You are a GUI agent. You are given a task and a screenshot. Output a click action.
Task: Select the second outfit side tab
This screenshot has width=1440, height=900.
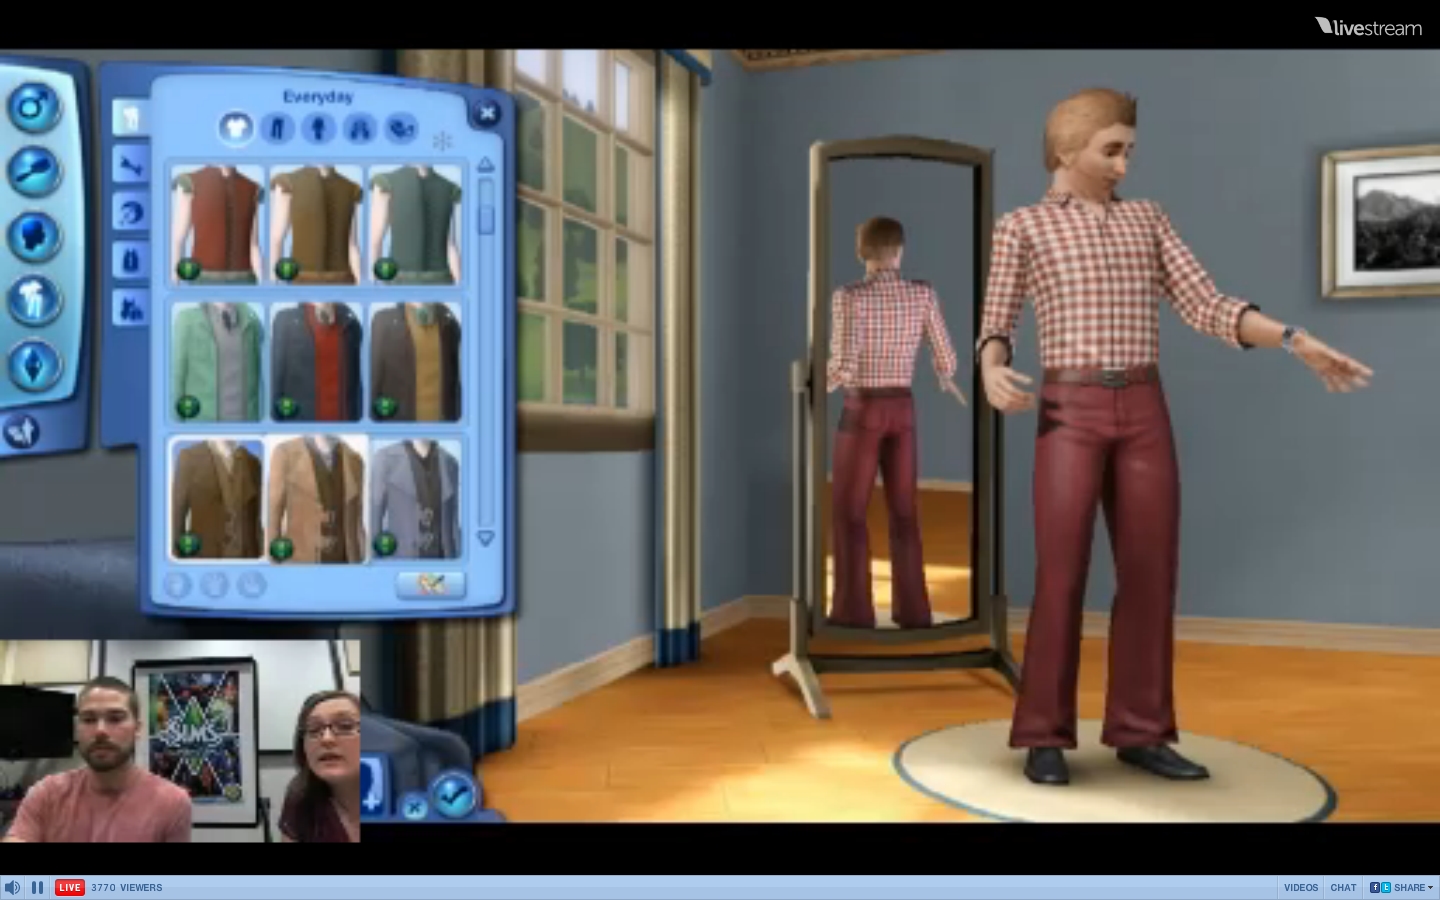tap(130, 165)
